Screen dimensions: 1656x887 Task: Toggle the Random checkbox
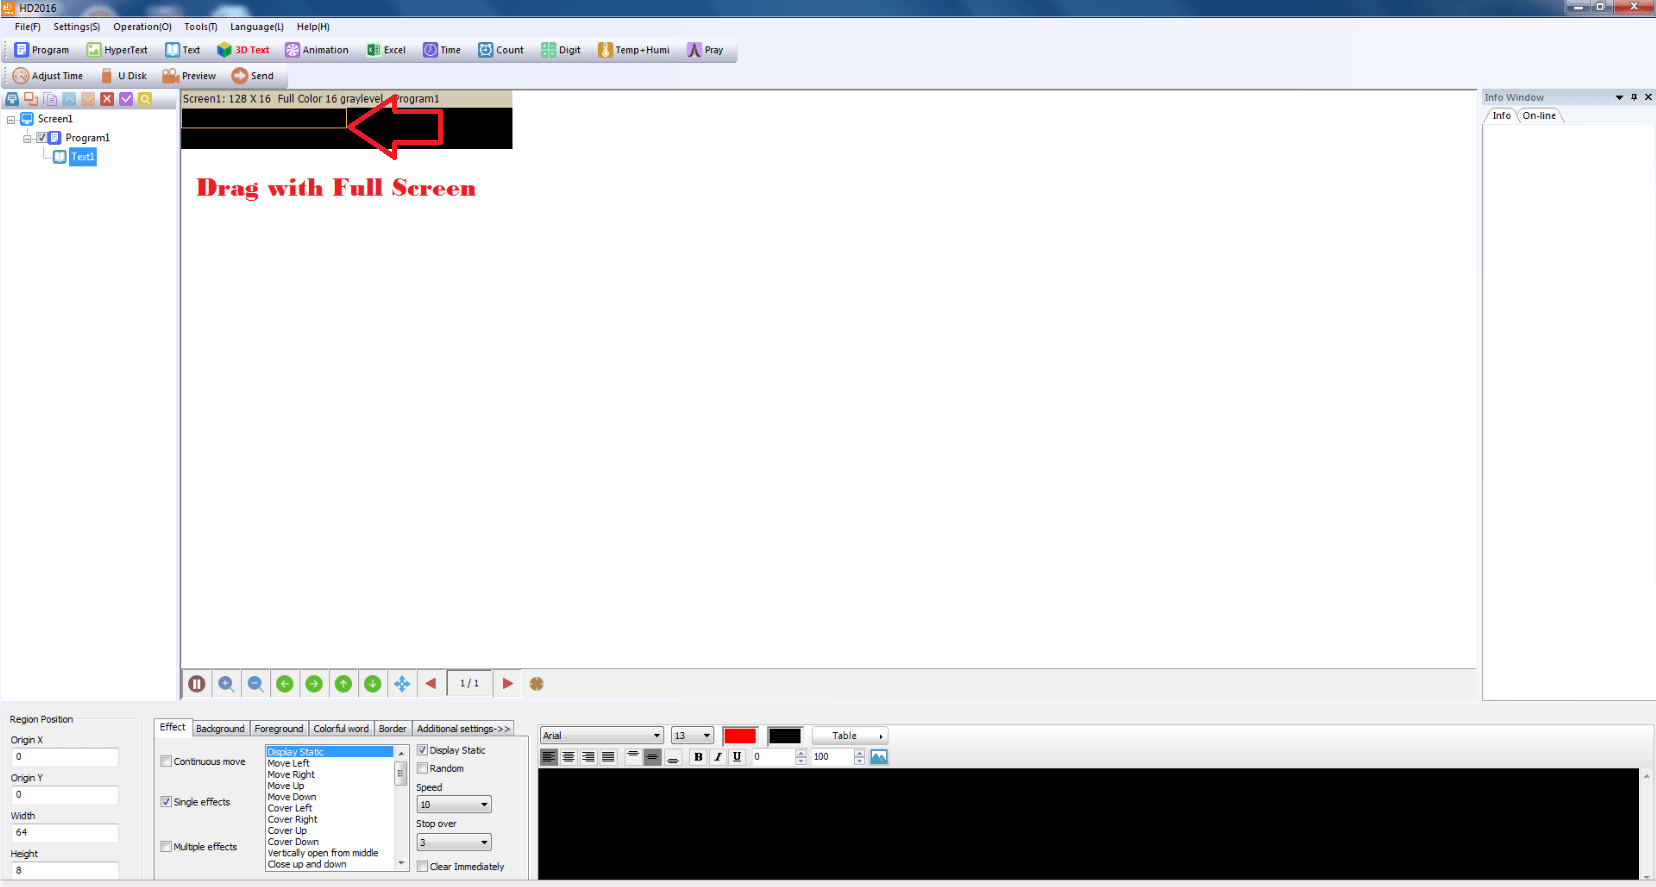[x=422, y=768]
